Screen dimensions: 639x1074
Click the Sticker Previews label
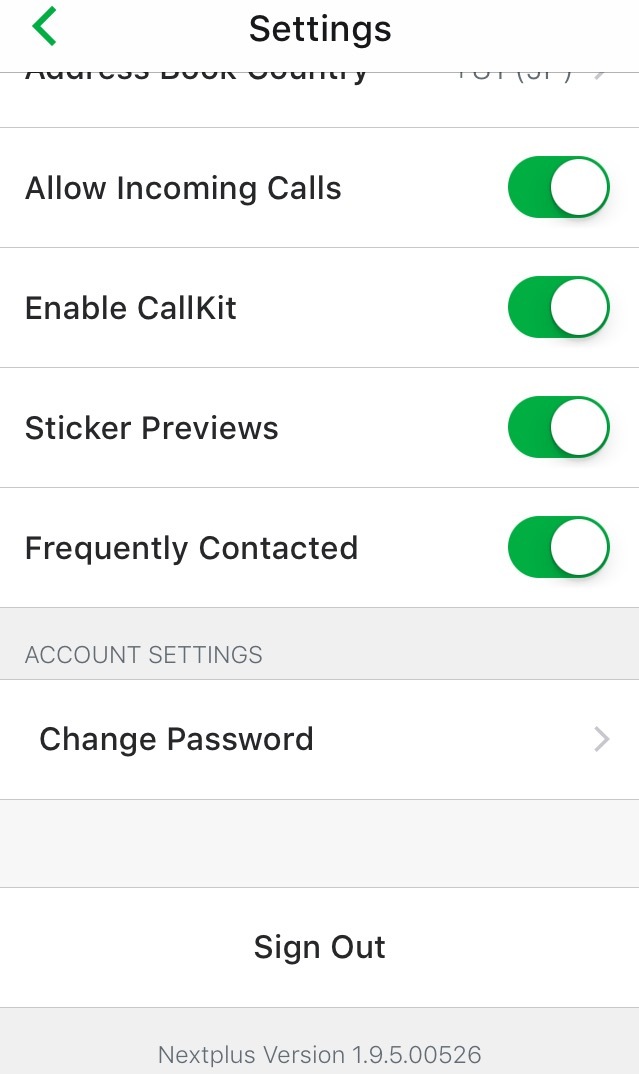point(152,428)
